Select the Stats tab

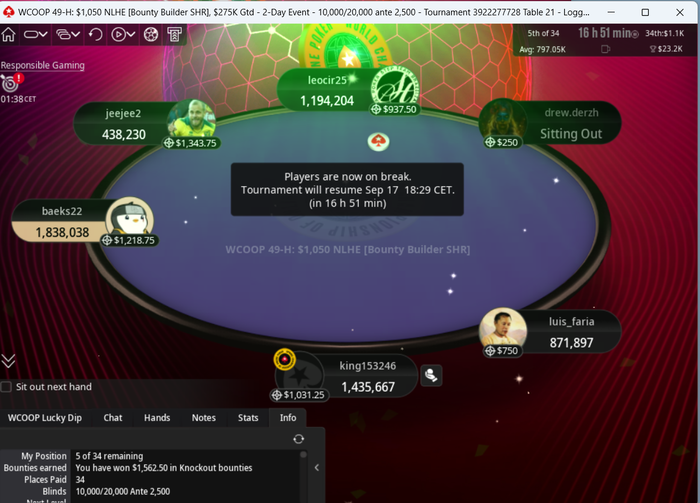[248, 418]
